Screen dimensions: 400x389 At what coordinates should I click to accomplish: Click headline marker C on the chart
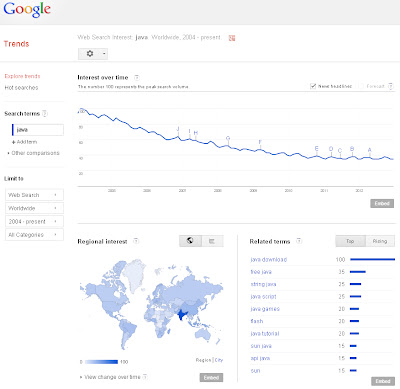[340, 150]
